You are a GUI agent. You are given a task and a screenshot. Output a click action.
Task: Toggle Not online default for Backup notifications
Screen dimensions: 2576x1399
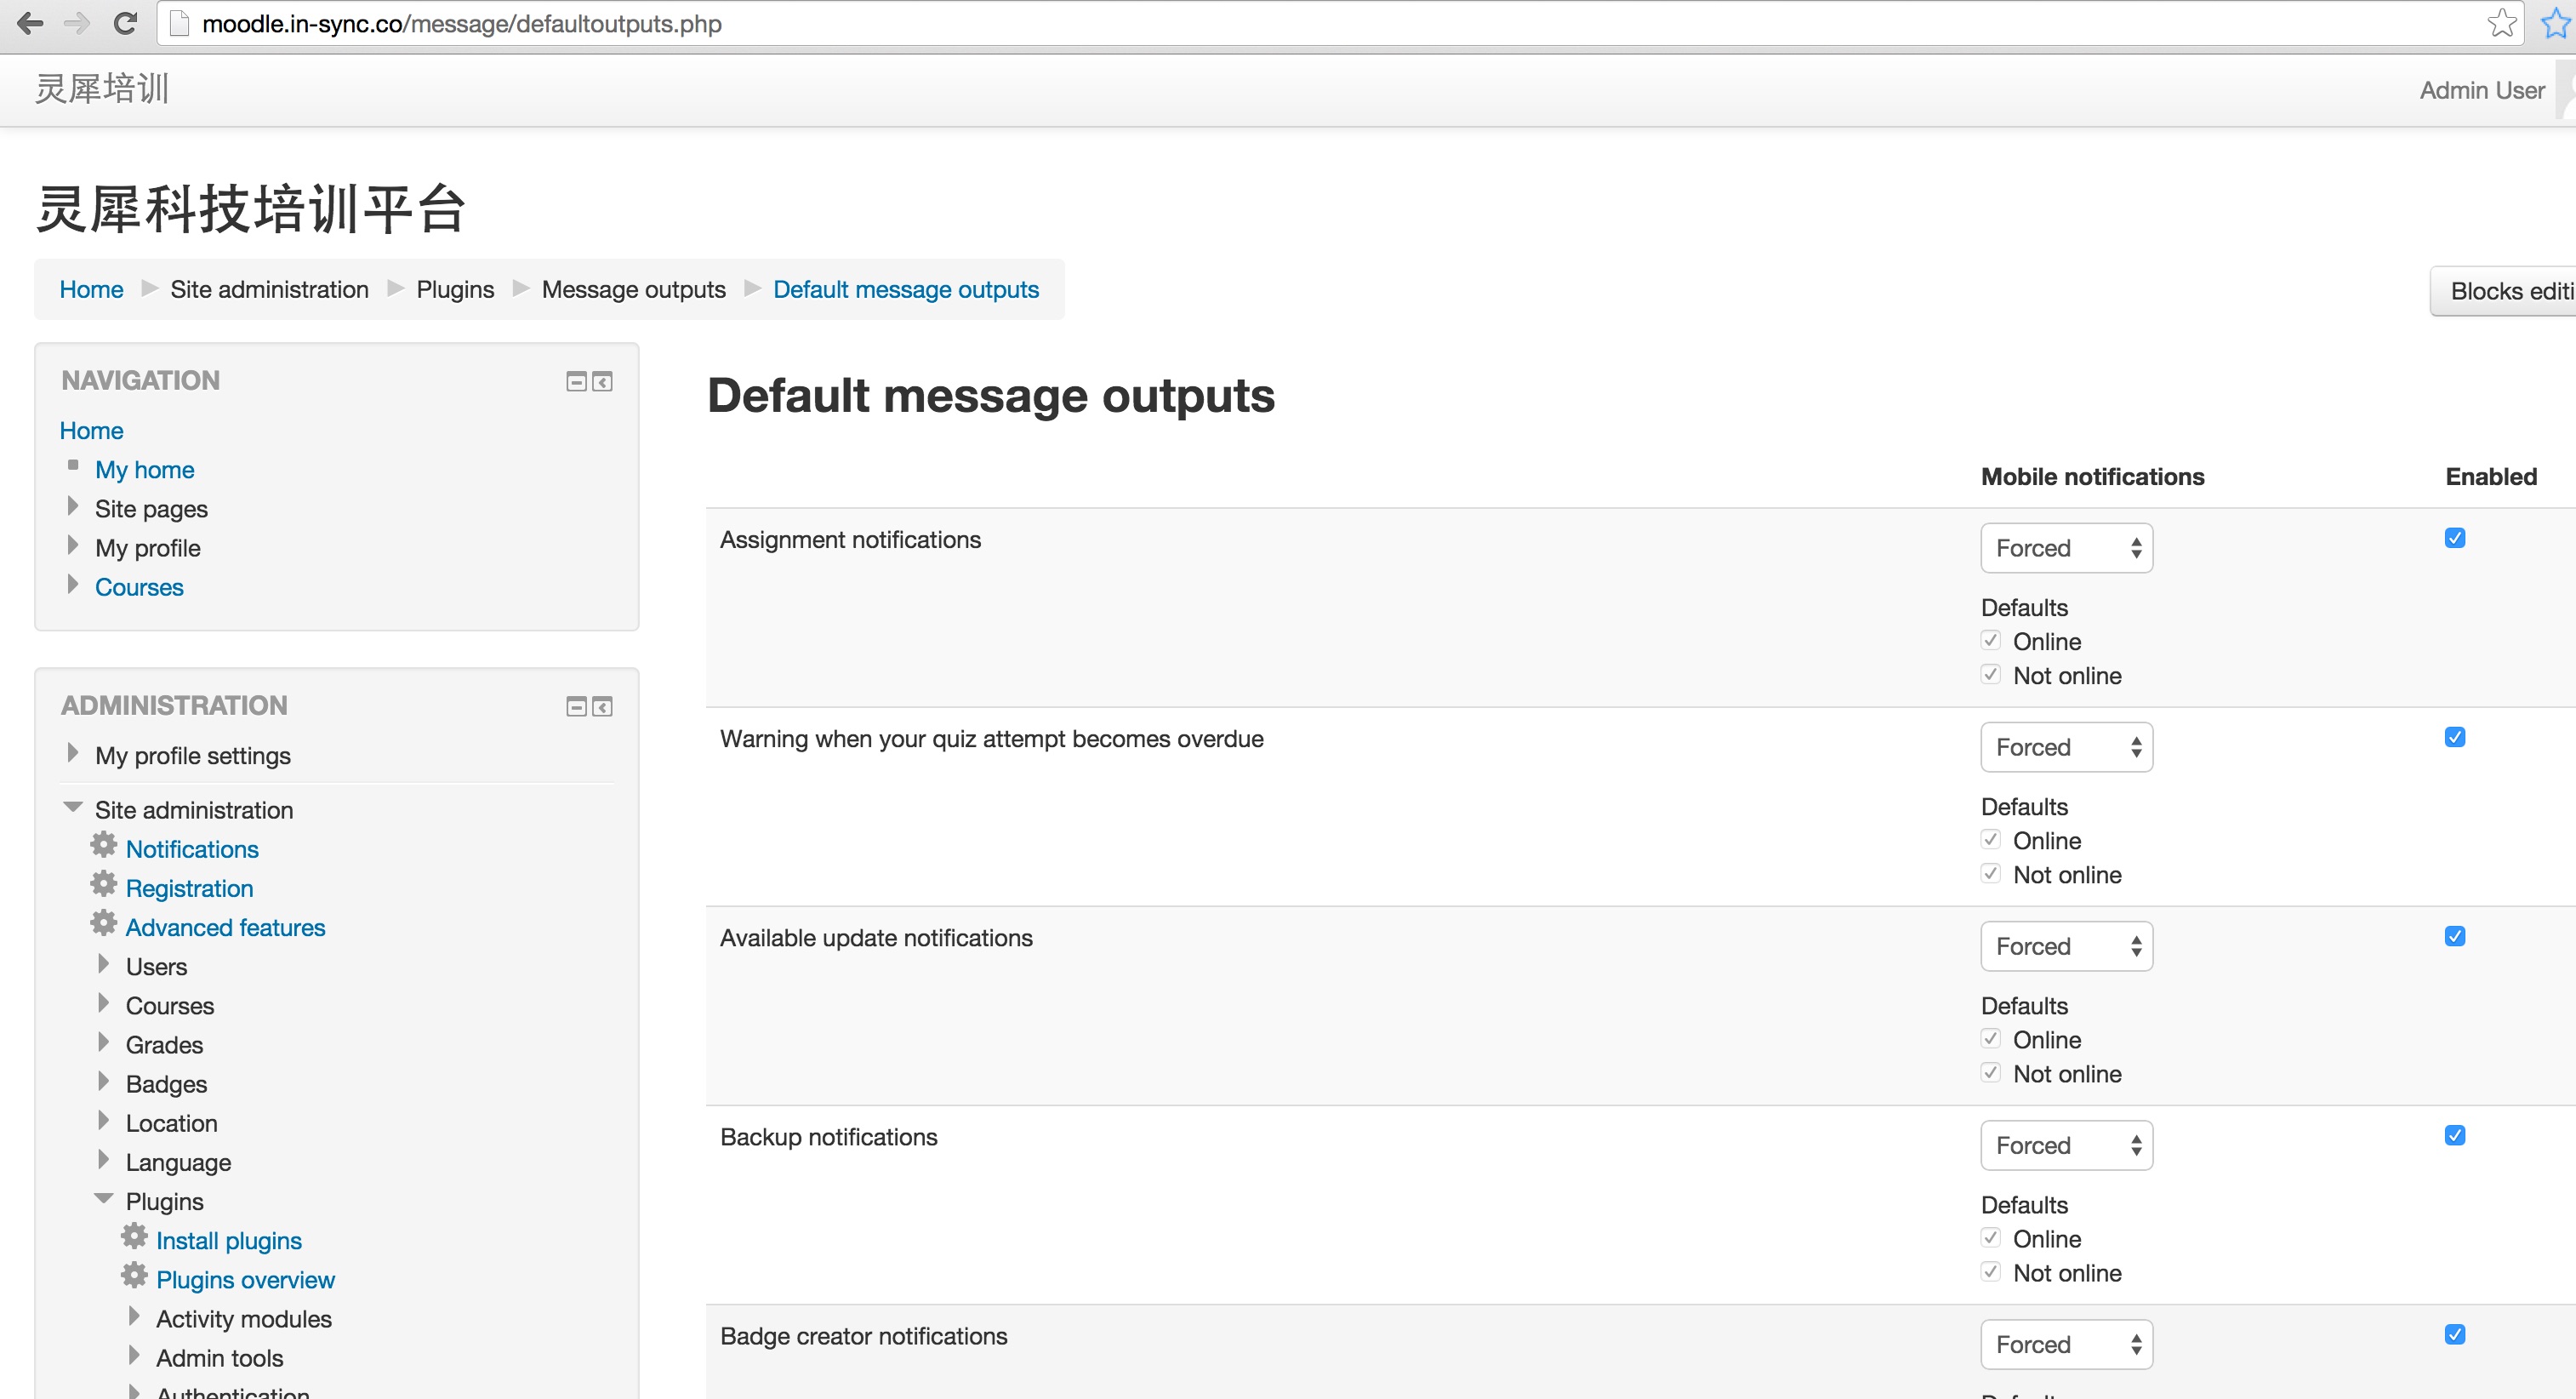1991,1271
